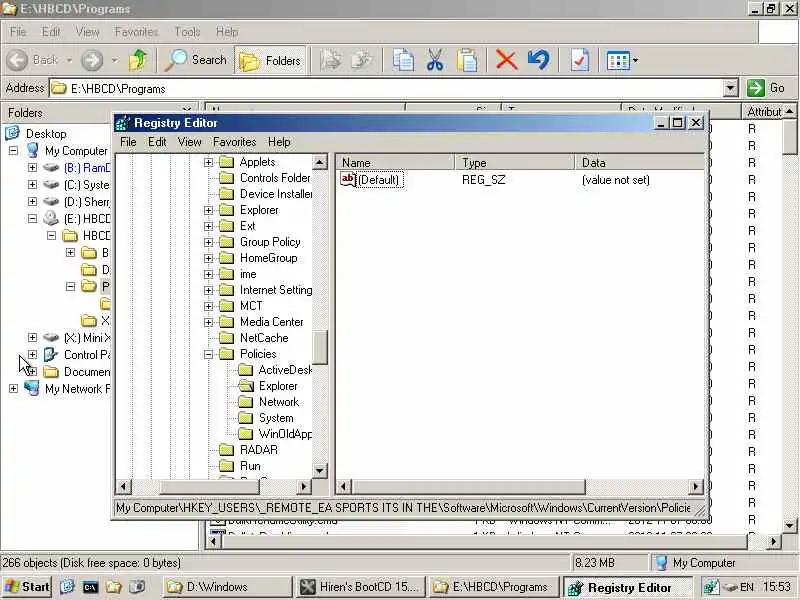The width and height of the screenshot is (800, 600).
Task: Select the RADAR registry key
Action: (x=259, y=450)
